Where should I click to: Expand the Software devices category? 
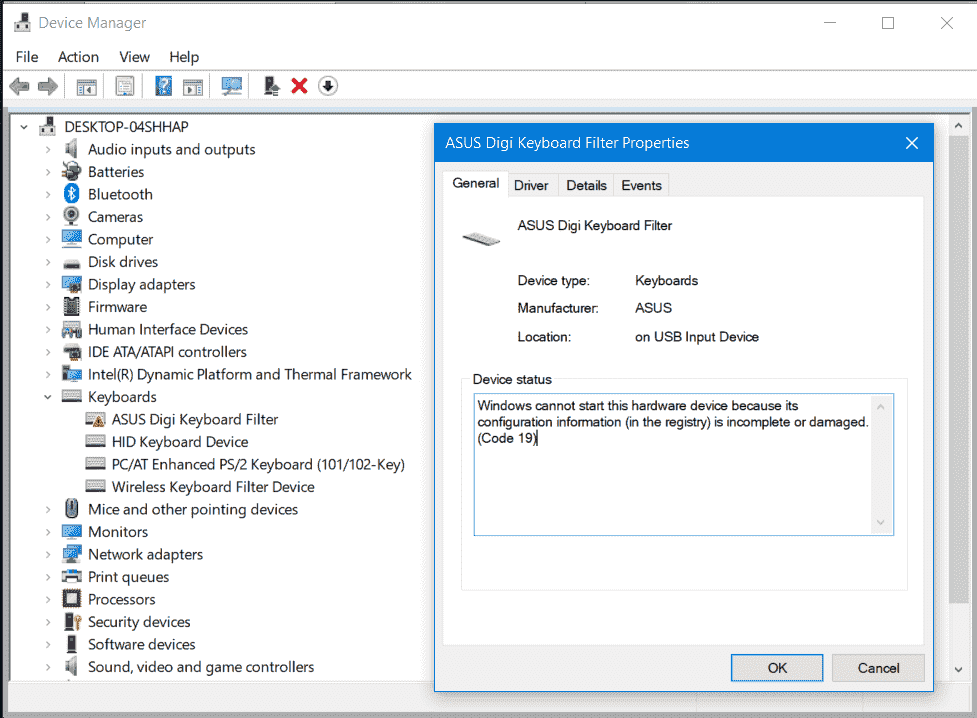[48, 644]
